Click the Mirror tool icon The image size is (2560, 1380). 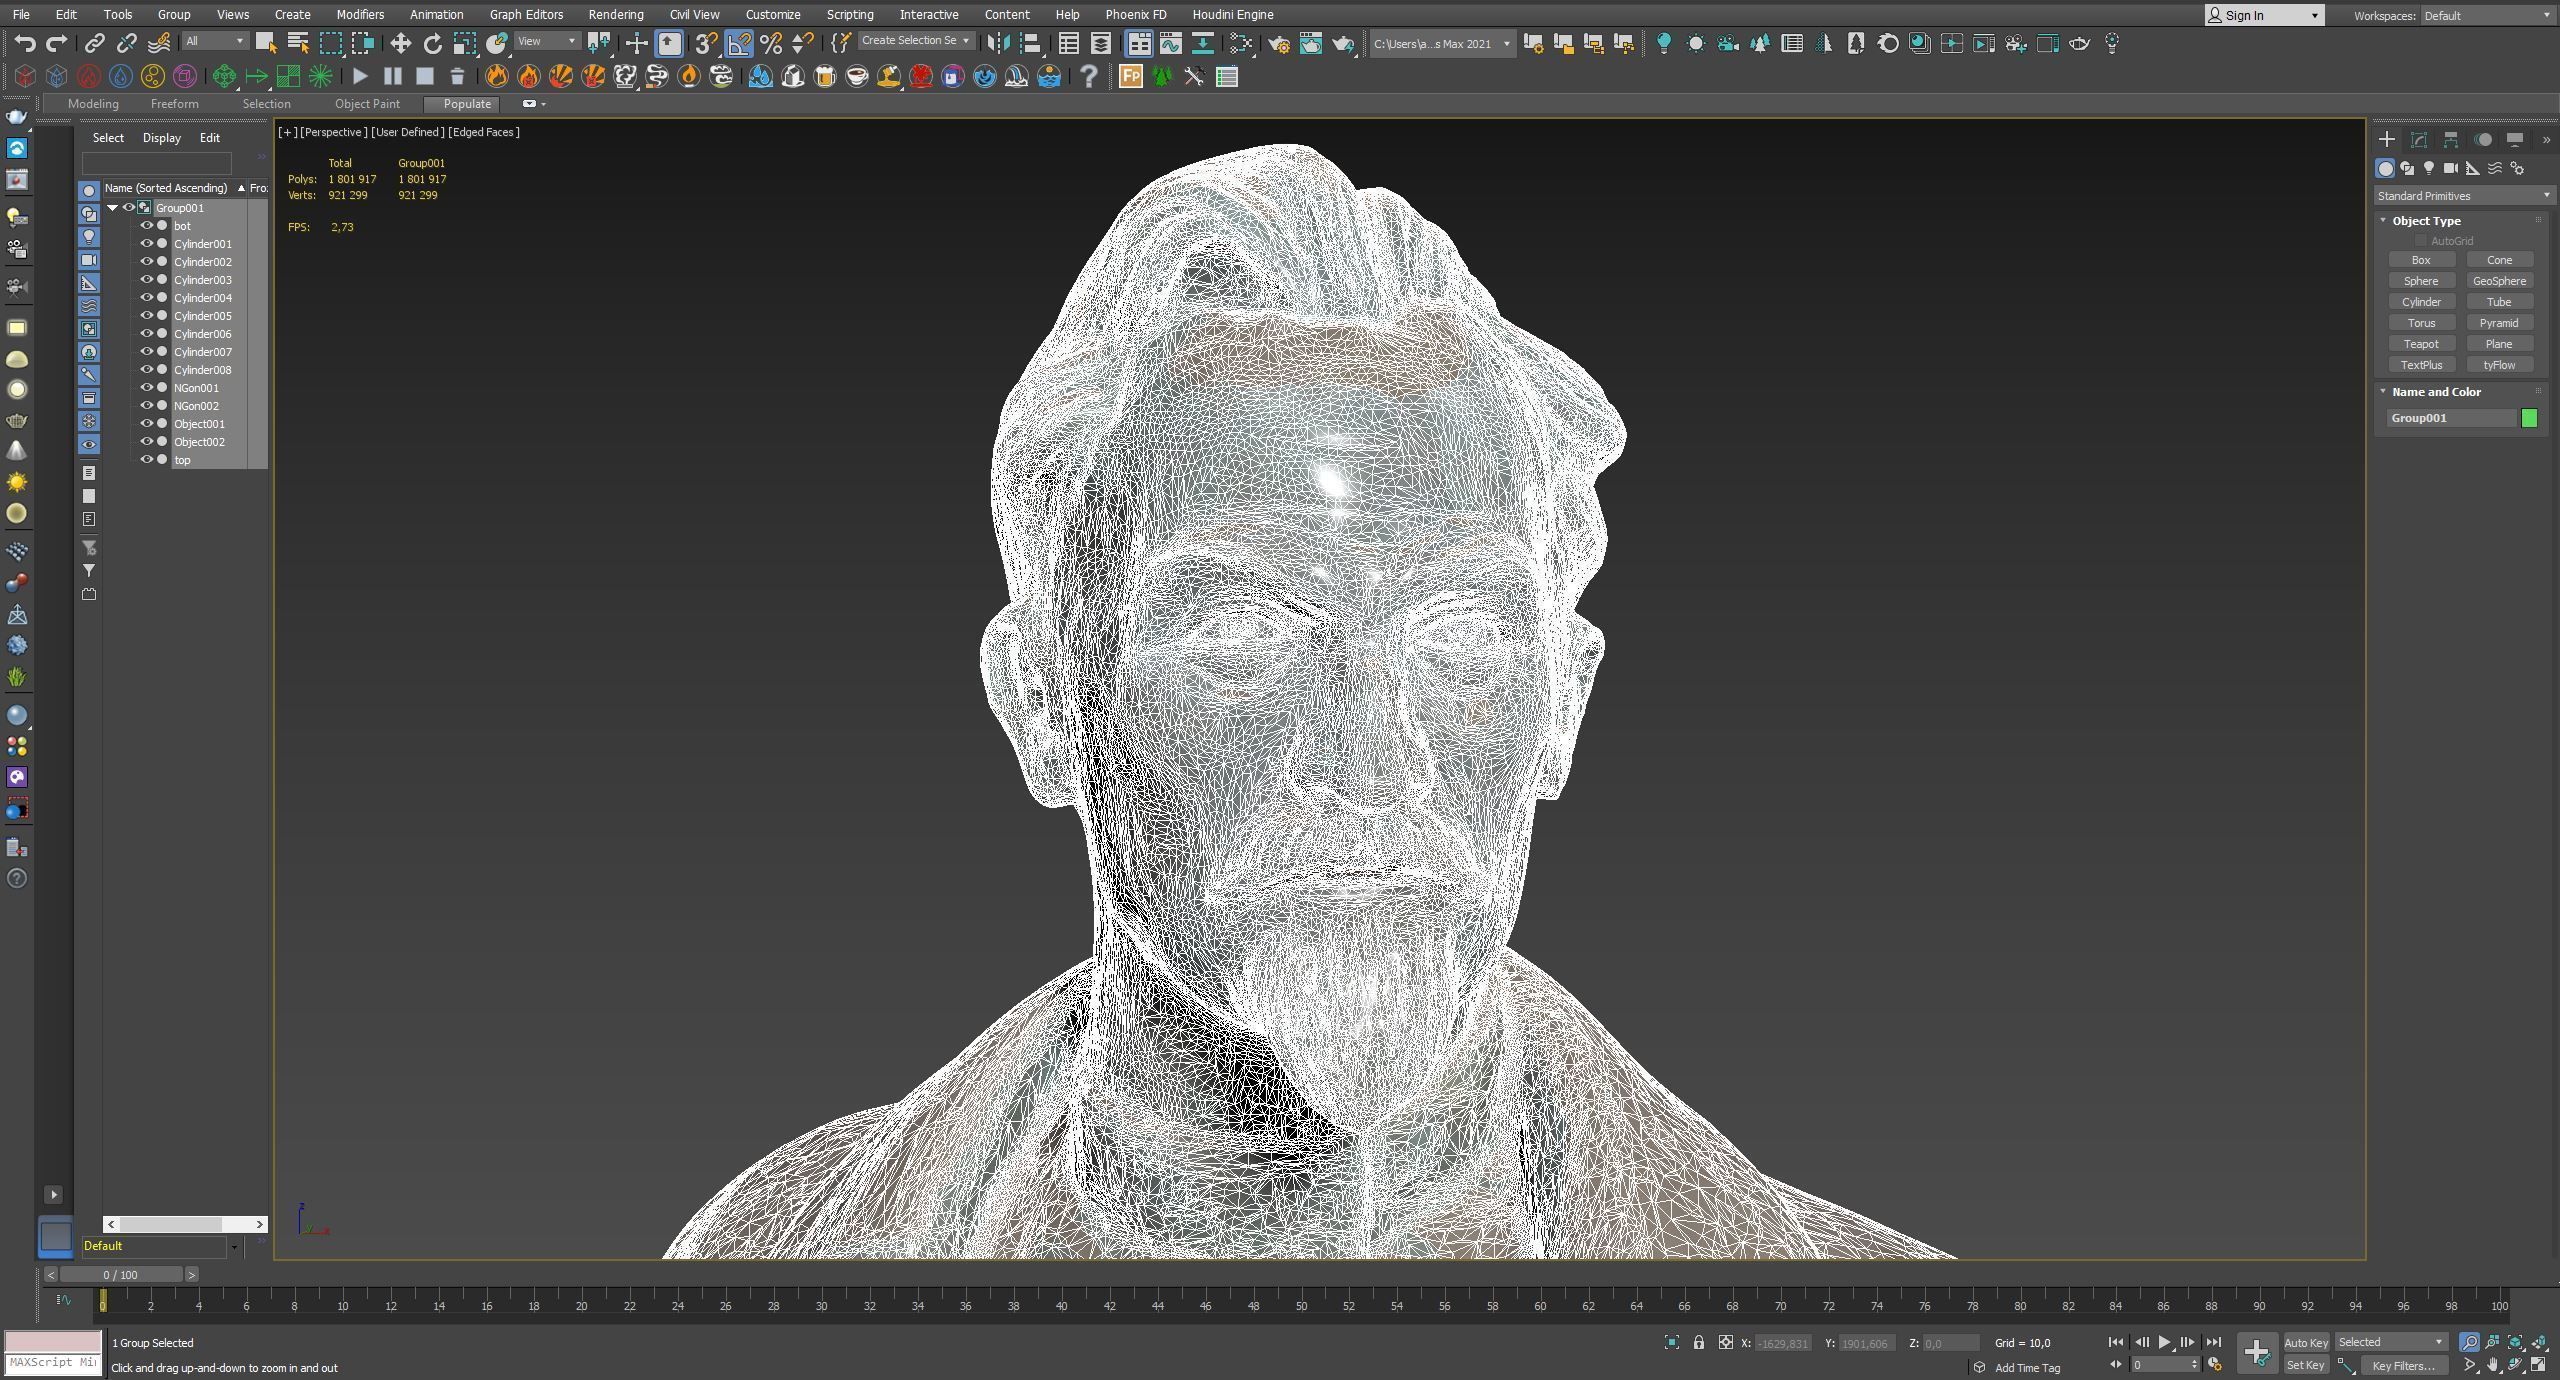pyautogui.click(x=998, y=43)
